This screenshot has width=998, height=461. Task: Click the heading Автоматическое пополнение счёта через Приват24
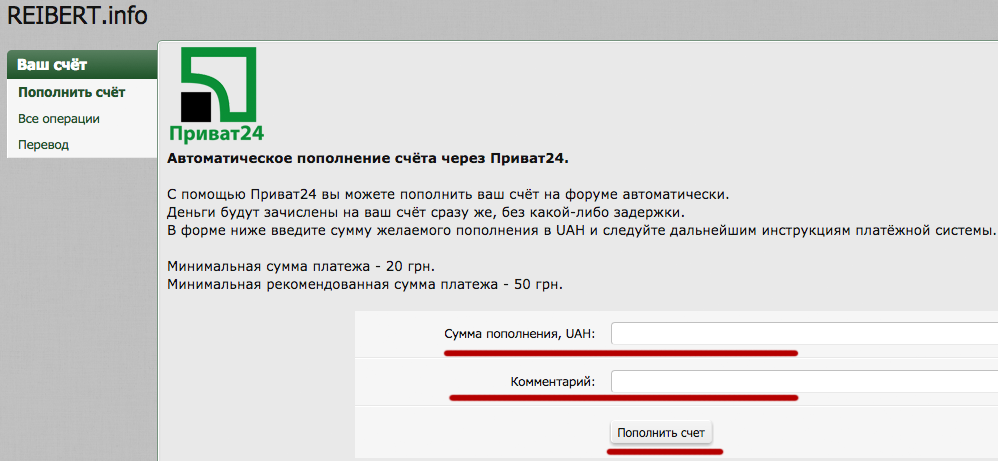click(x=368, y=159)
